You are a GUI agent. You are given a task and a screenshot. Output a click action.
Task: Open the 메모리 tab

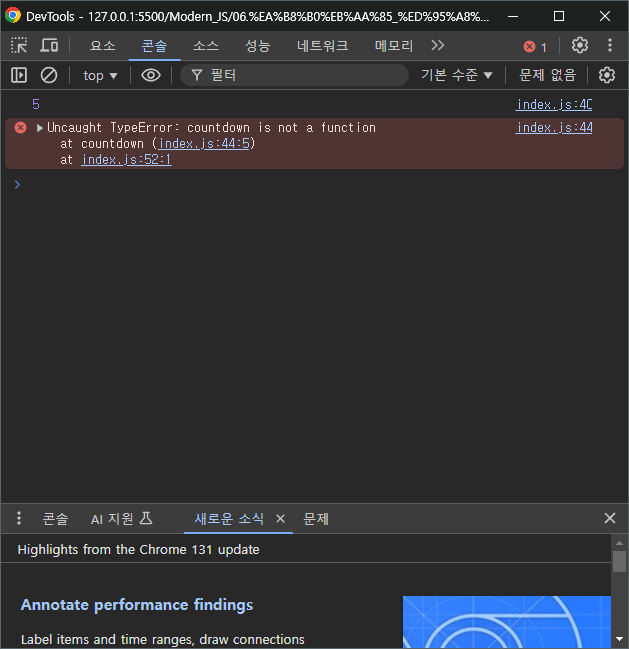point(394,46)
